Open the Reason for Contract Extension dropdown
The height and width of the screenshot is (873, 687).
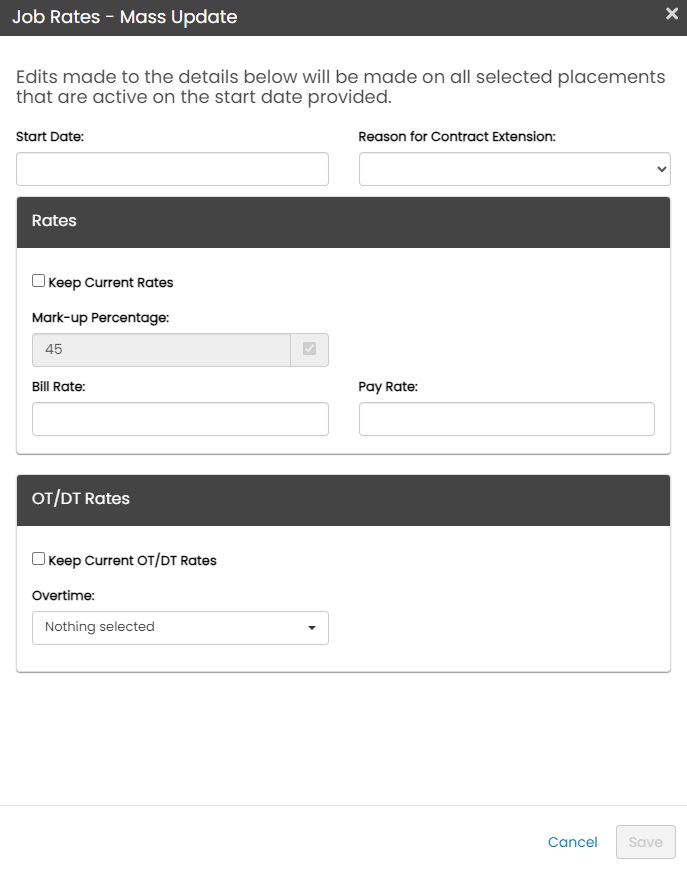click(x=514, y=169)
